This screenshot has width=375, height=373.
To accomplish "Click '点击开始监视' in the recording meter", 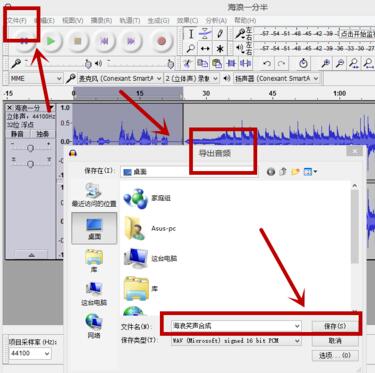I will [358, 34].
